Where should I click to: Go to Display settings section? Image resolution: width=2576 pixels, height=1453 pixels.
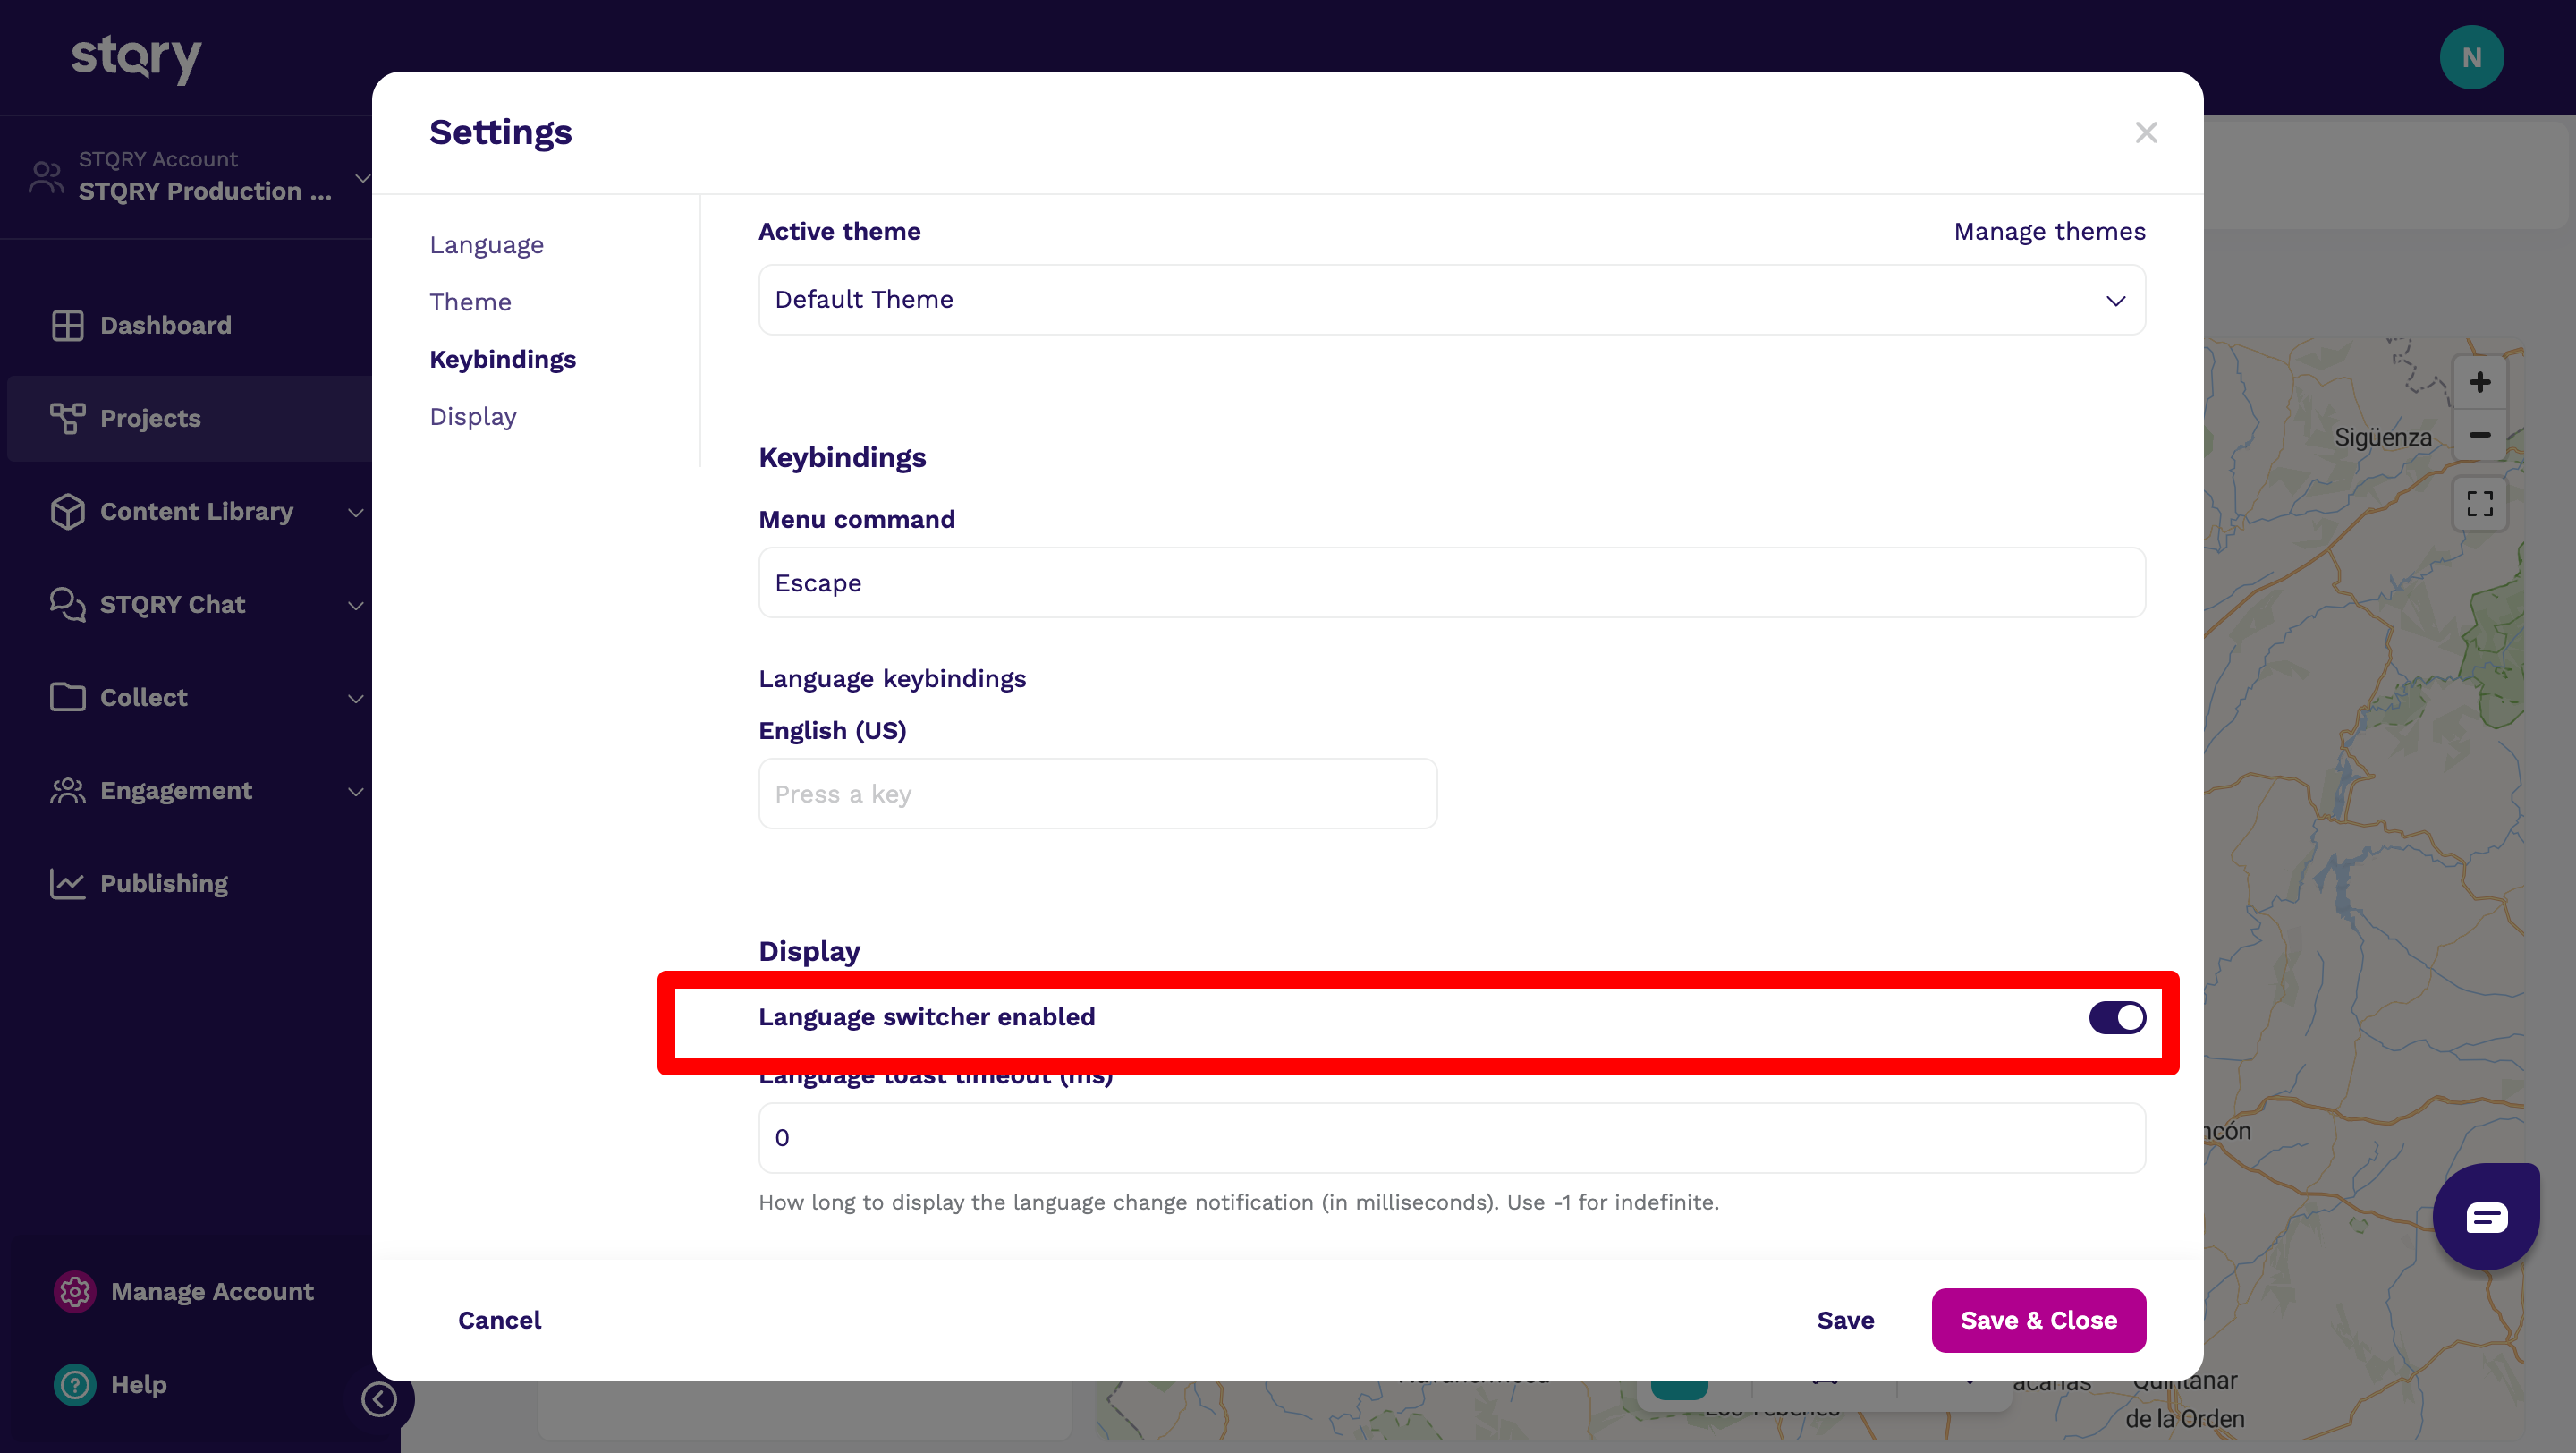473,416
